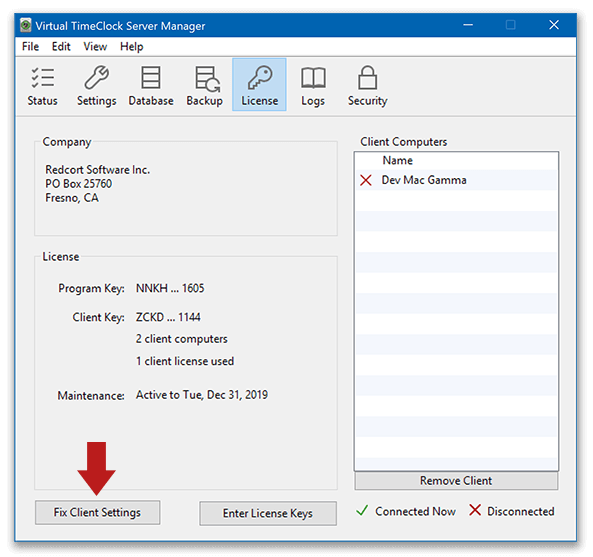The width and height of the screenshot is (593, 557).
Task: Close the Server Manager window
Action: pos(554,25)
